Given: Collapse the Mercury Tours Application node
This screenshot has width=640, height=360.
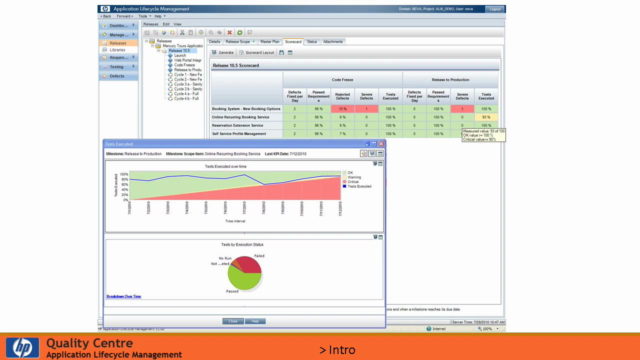Looking at the screenshot, I should point(153,46).
